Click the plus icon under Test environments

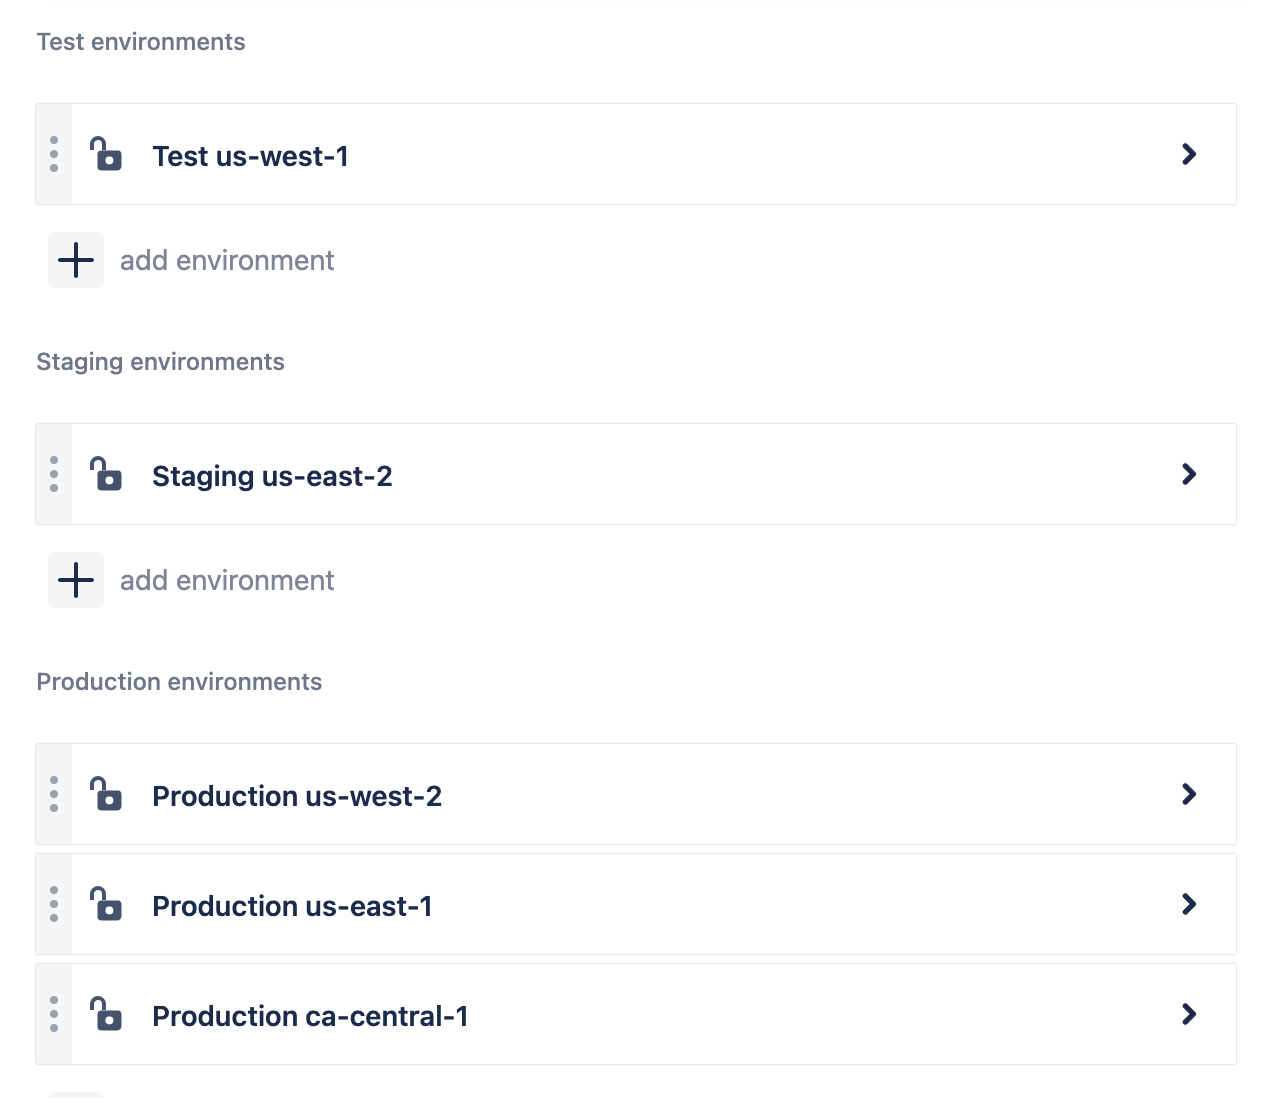[75, 259]
